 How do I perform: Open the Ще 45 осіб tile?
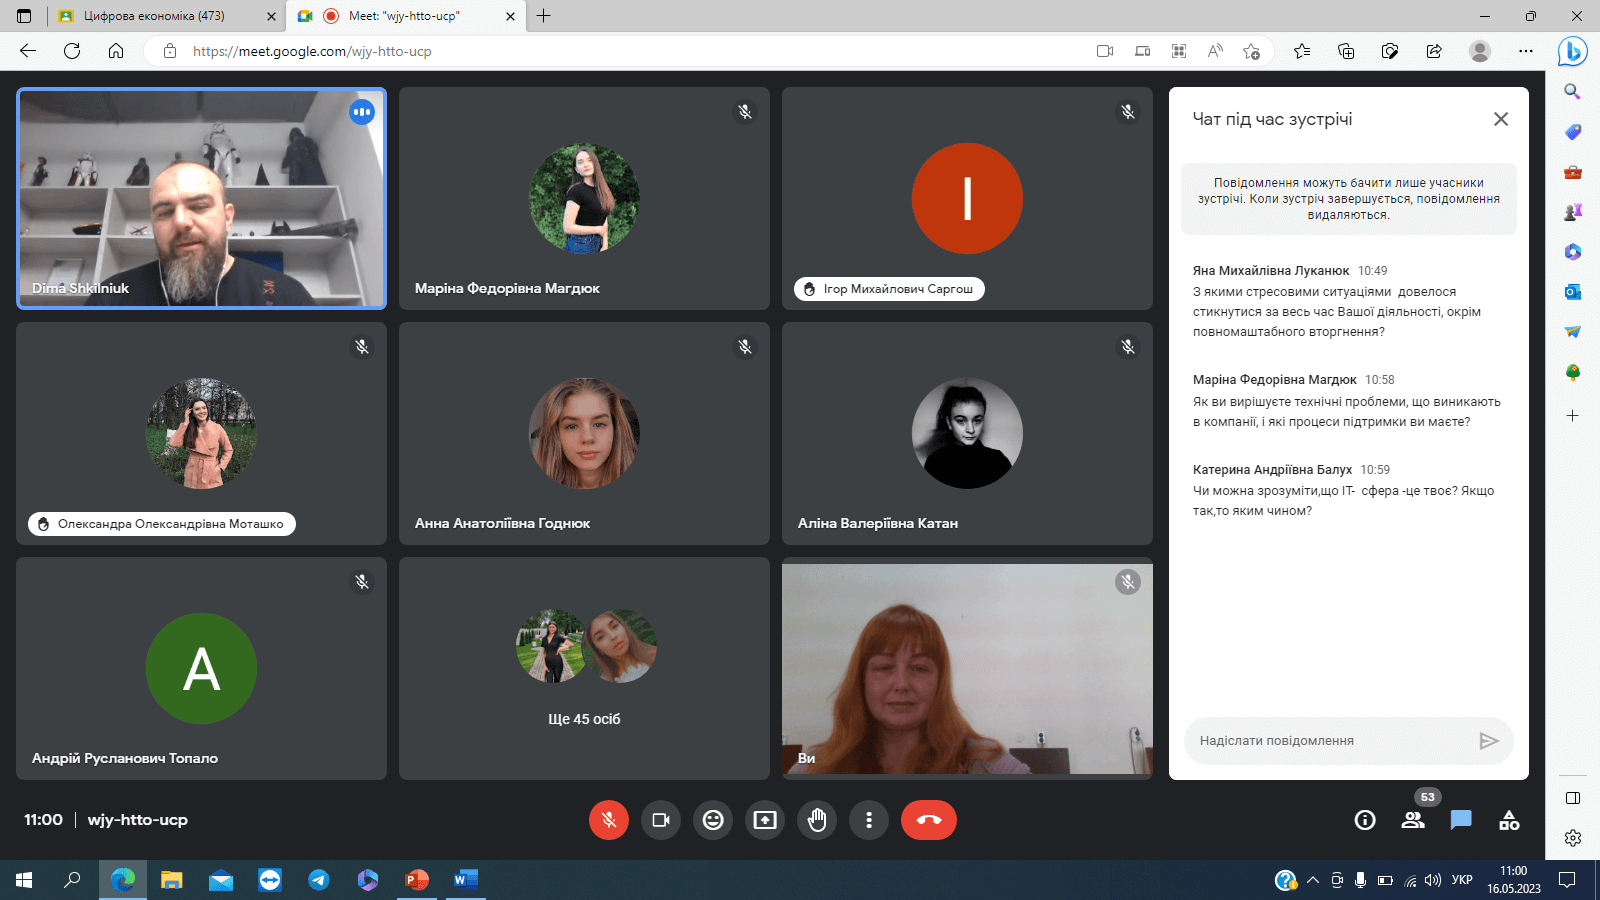coord(584,668)
